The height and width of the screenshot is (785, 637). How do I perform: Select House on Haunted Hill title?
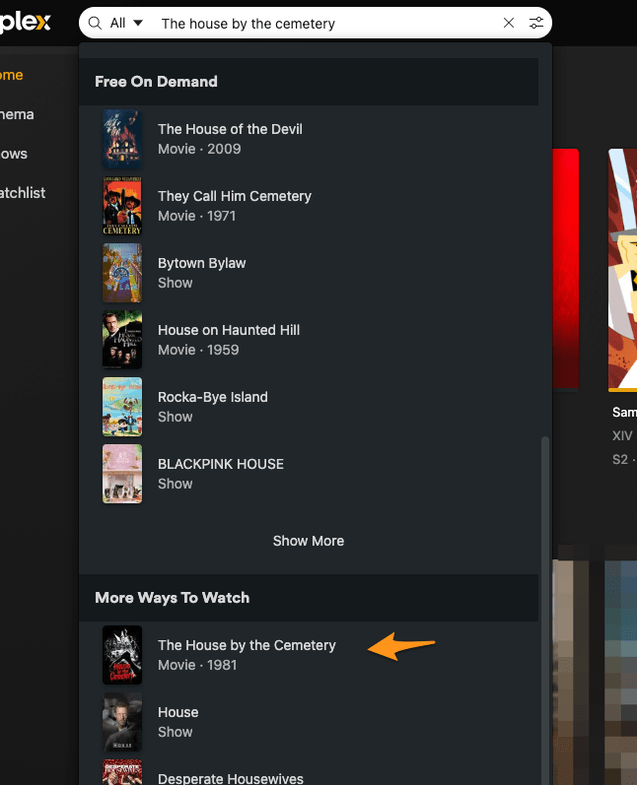[228, 330]
